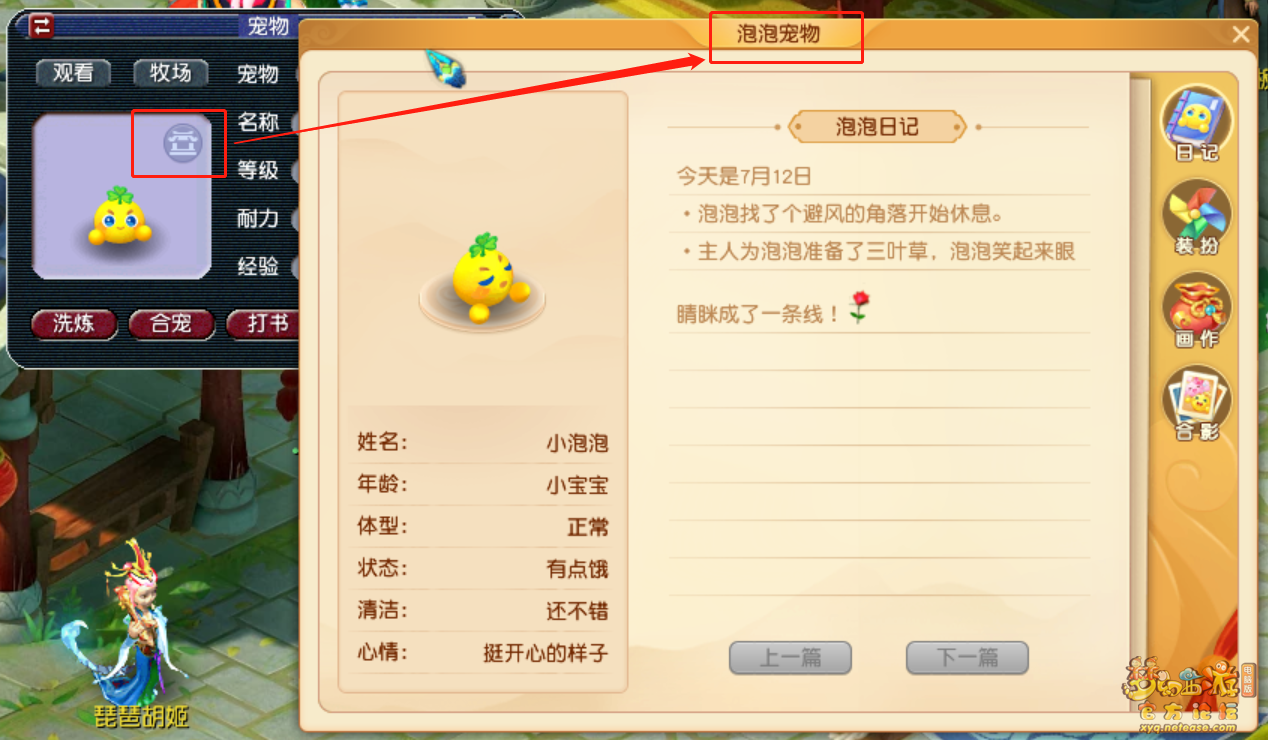Open the 合影 group photo icon

click(1197, 405)
